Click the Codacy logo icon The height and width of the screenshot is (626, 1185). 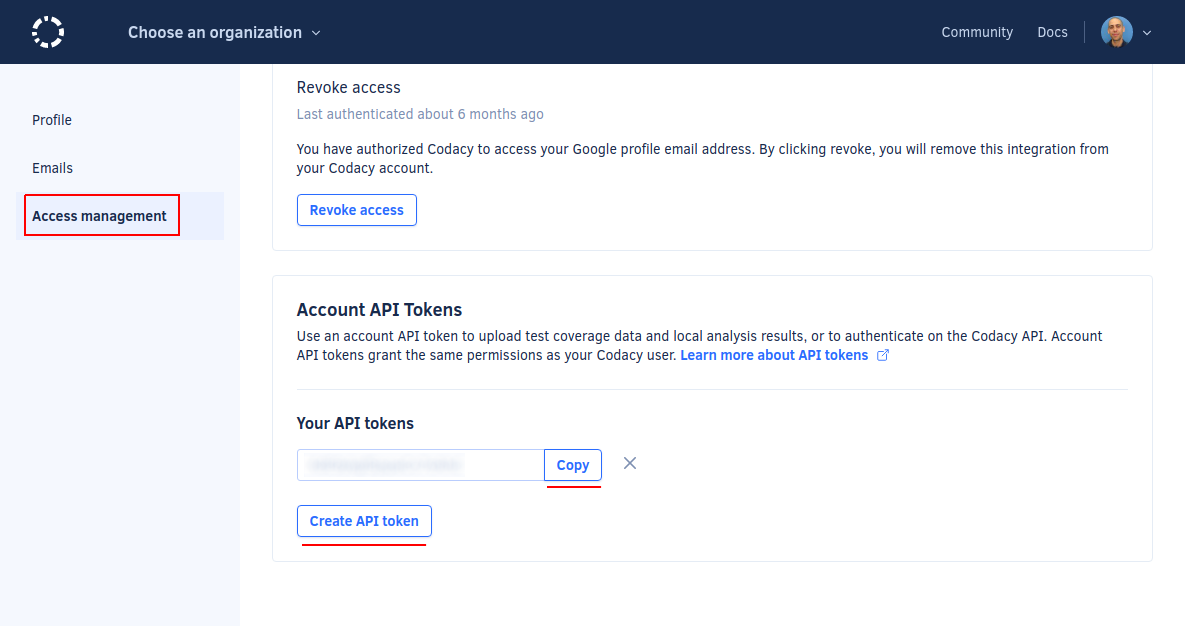48,32
